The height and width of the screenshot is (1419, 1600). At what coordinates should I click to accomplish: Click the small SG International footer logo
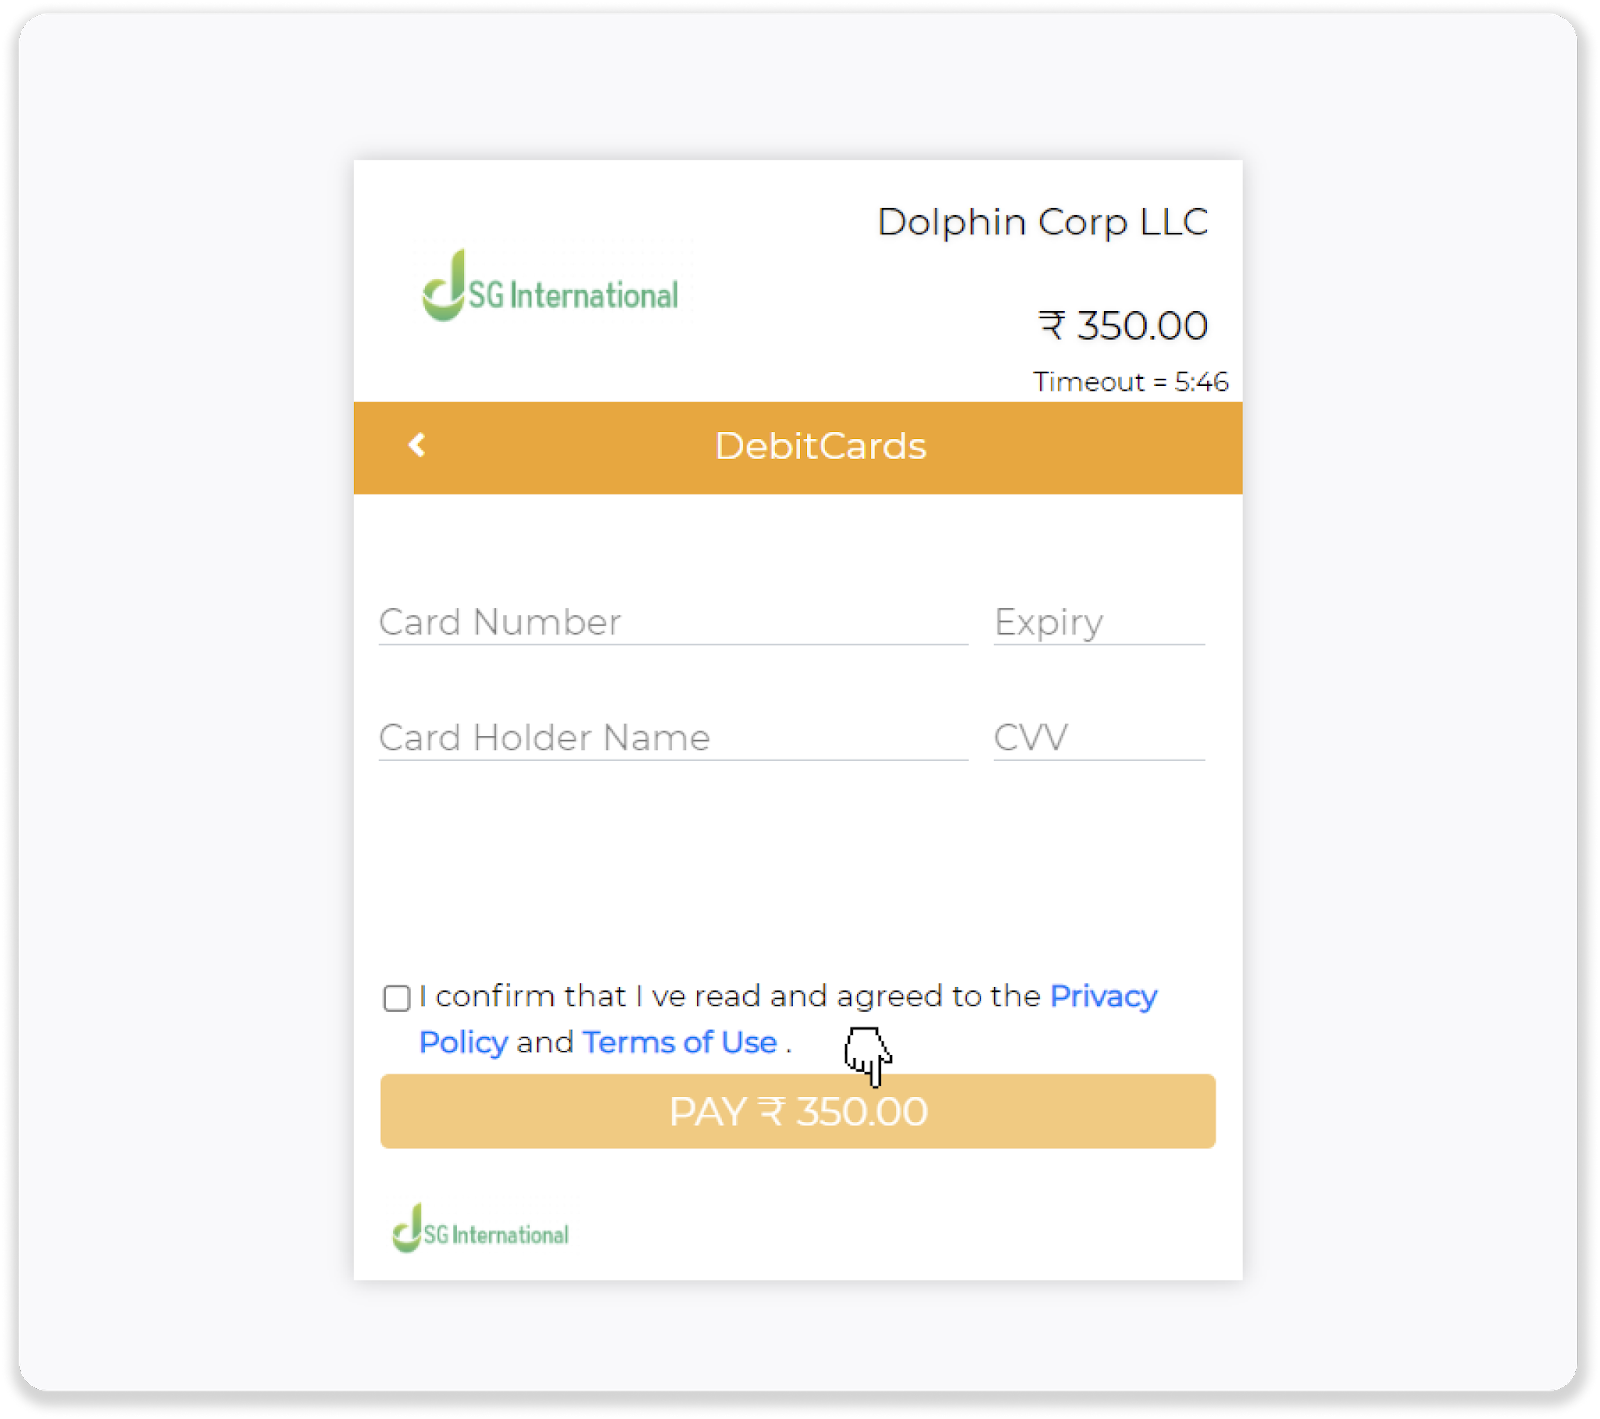[480, 1228]
